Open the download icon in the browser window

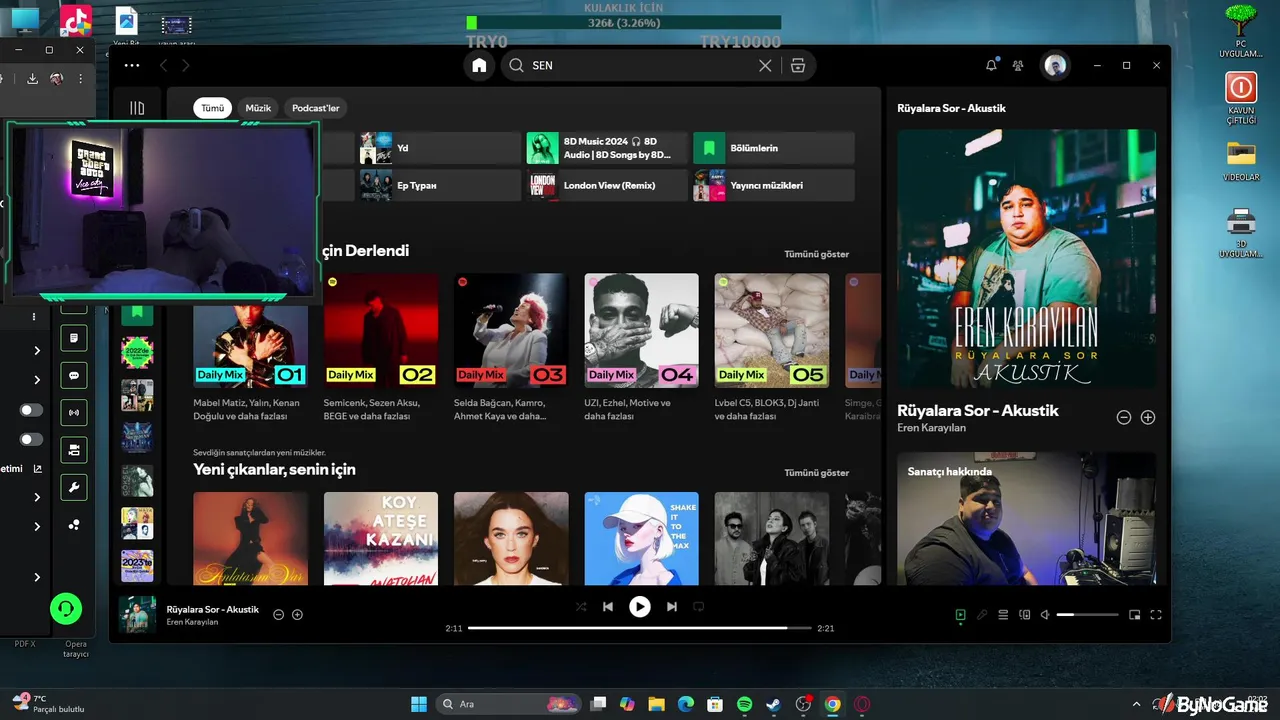[32, 79]
